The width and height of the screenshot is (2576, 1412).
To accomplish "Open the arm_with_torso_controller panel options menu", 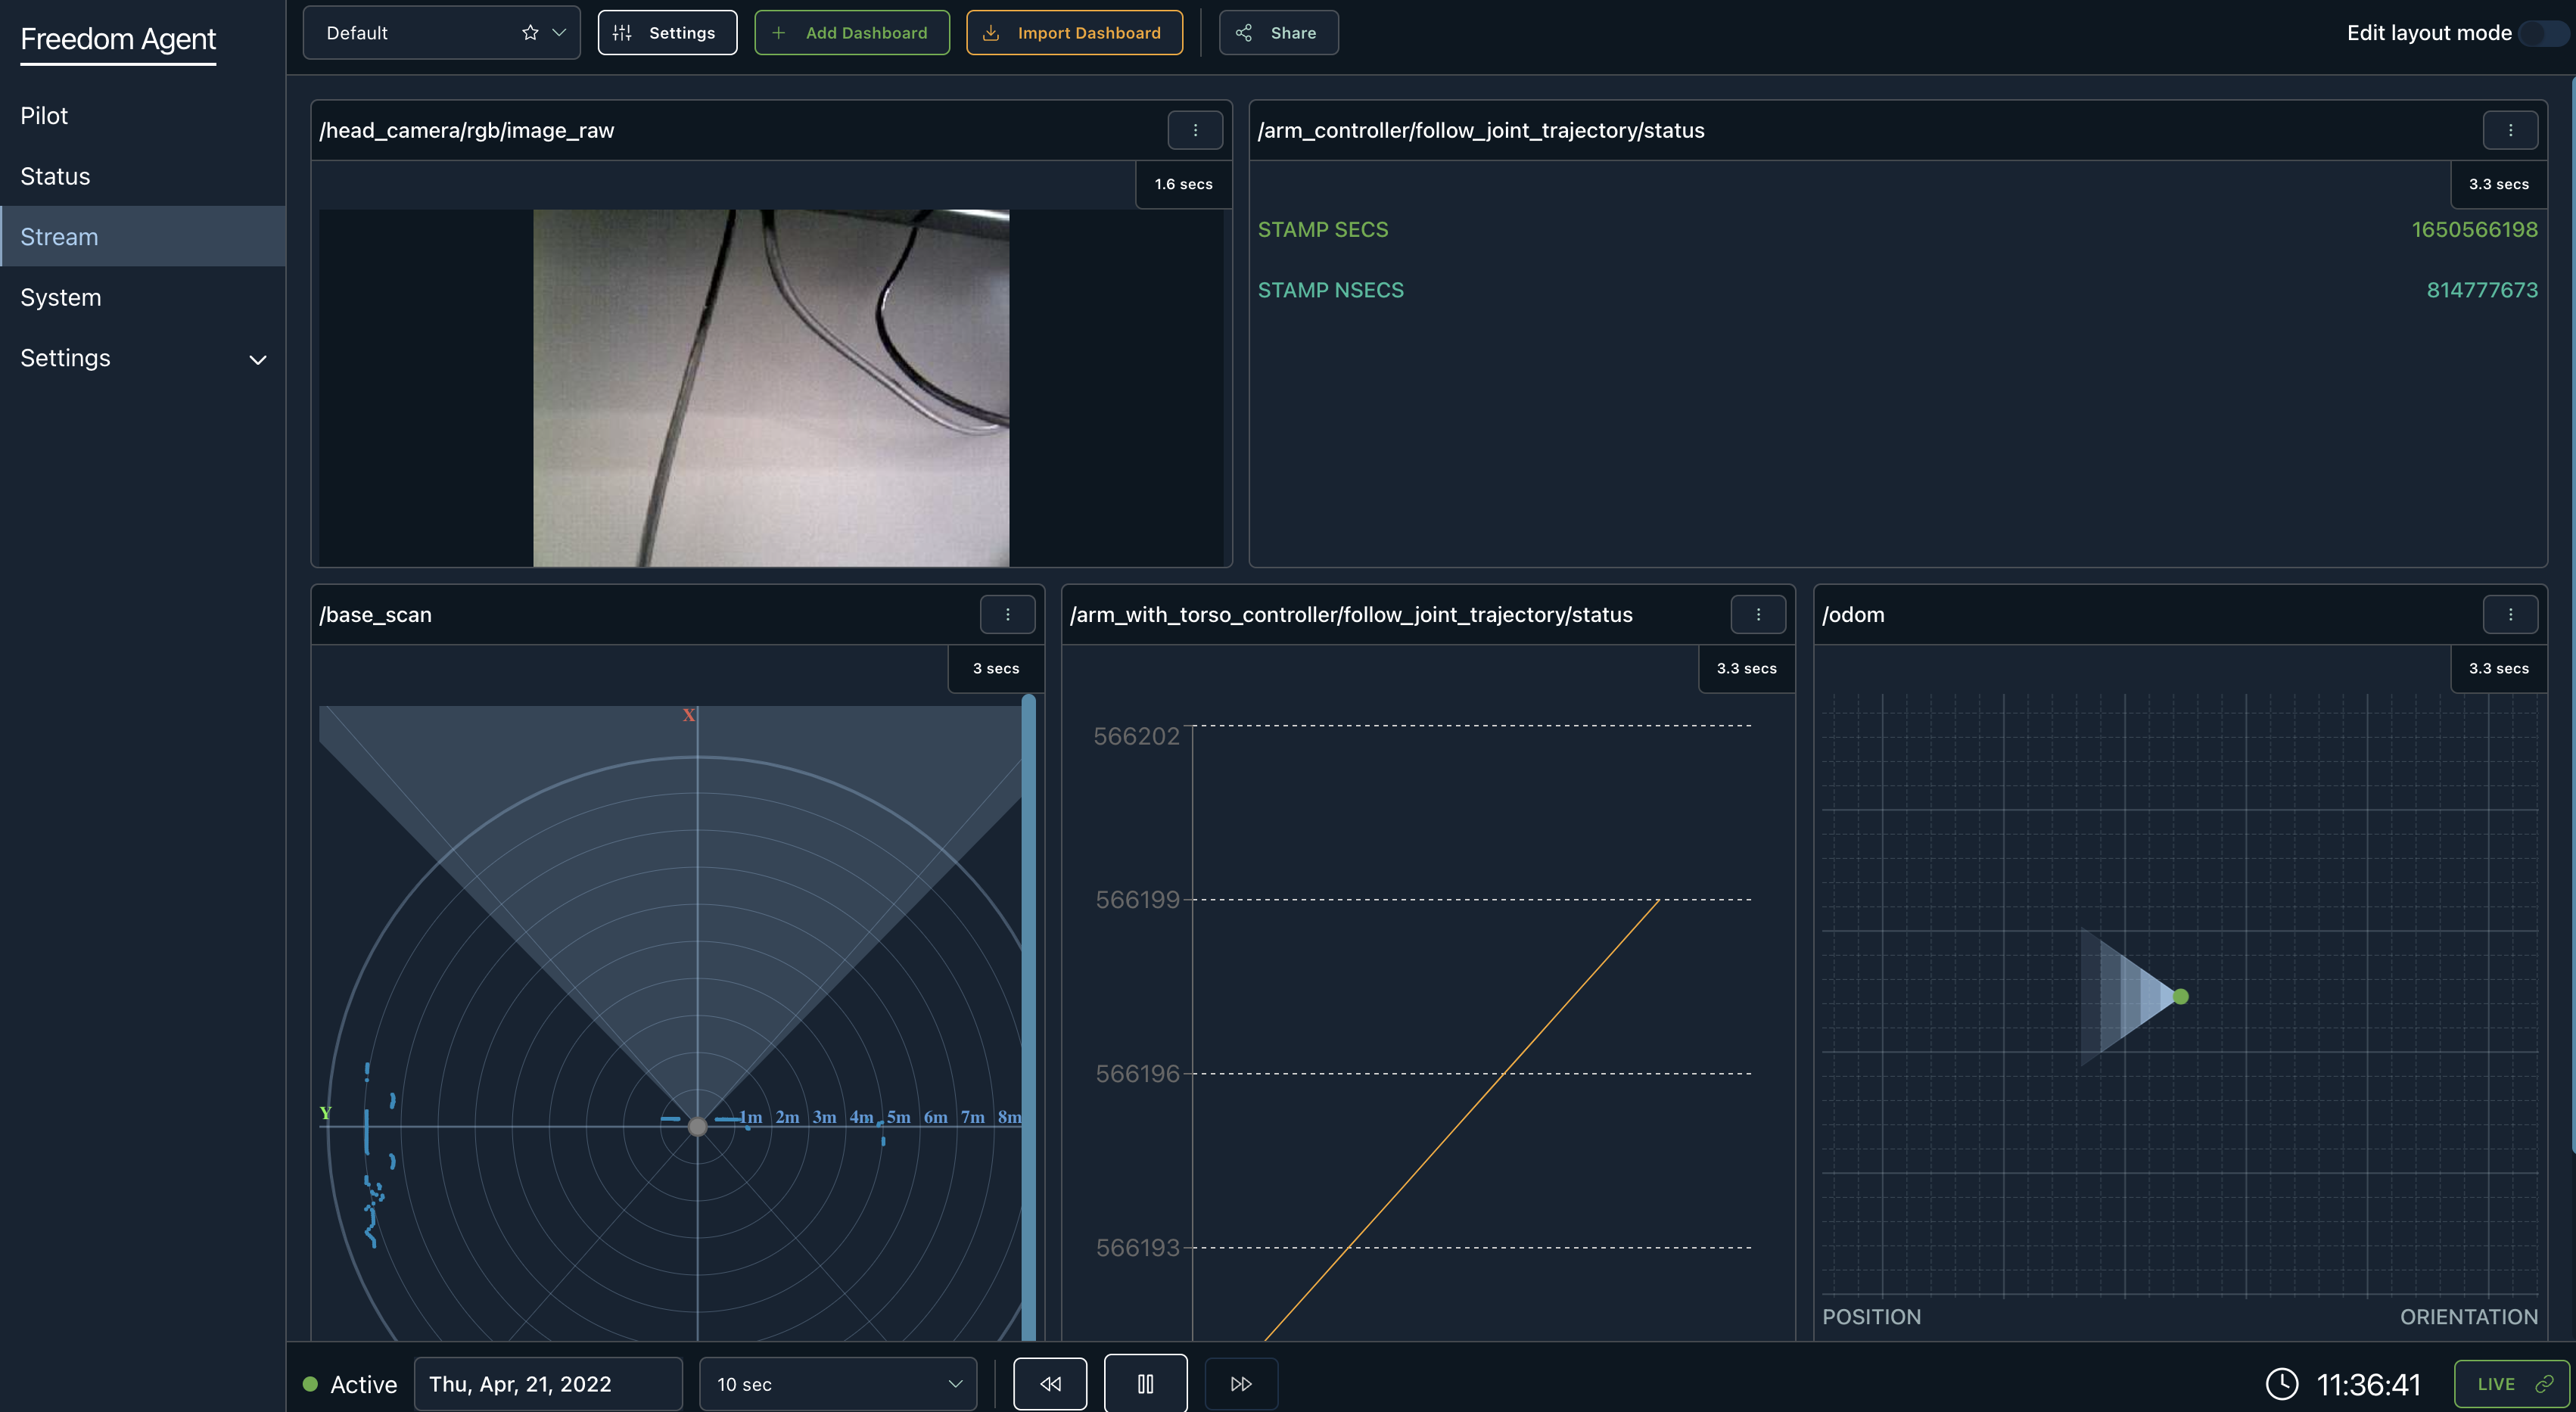I will [x=1758, y=614].
